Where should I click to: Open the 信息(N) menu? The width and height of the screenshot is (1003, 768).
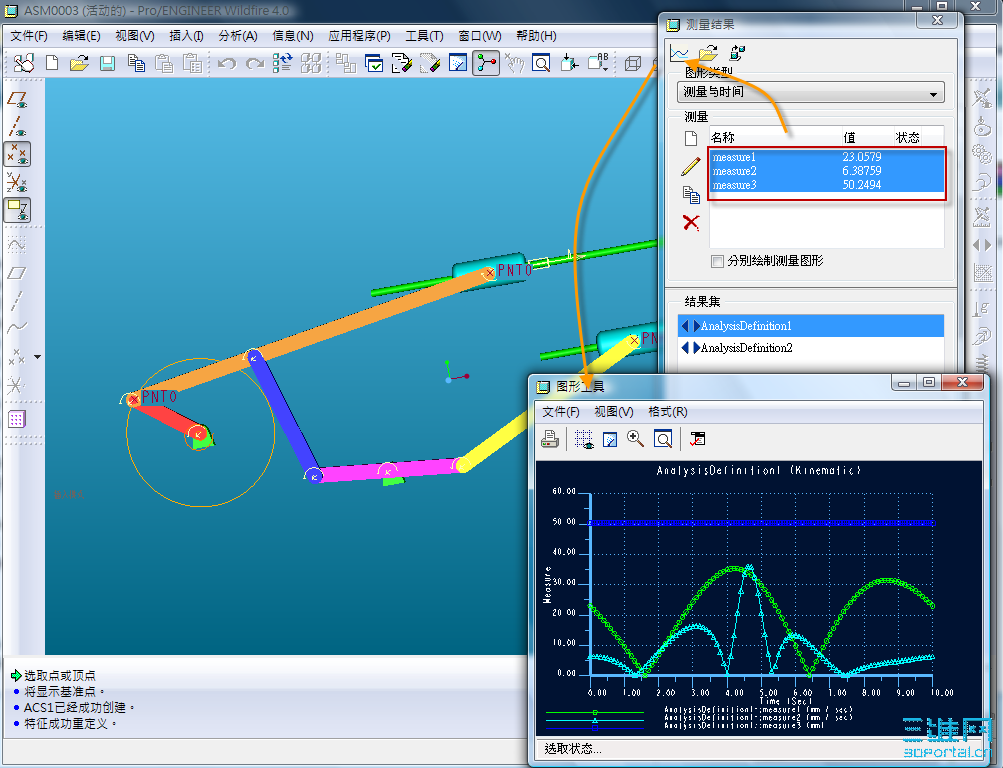293,36
